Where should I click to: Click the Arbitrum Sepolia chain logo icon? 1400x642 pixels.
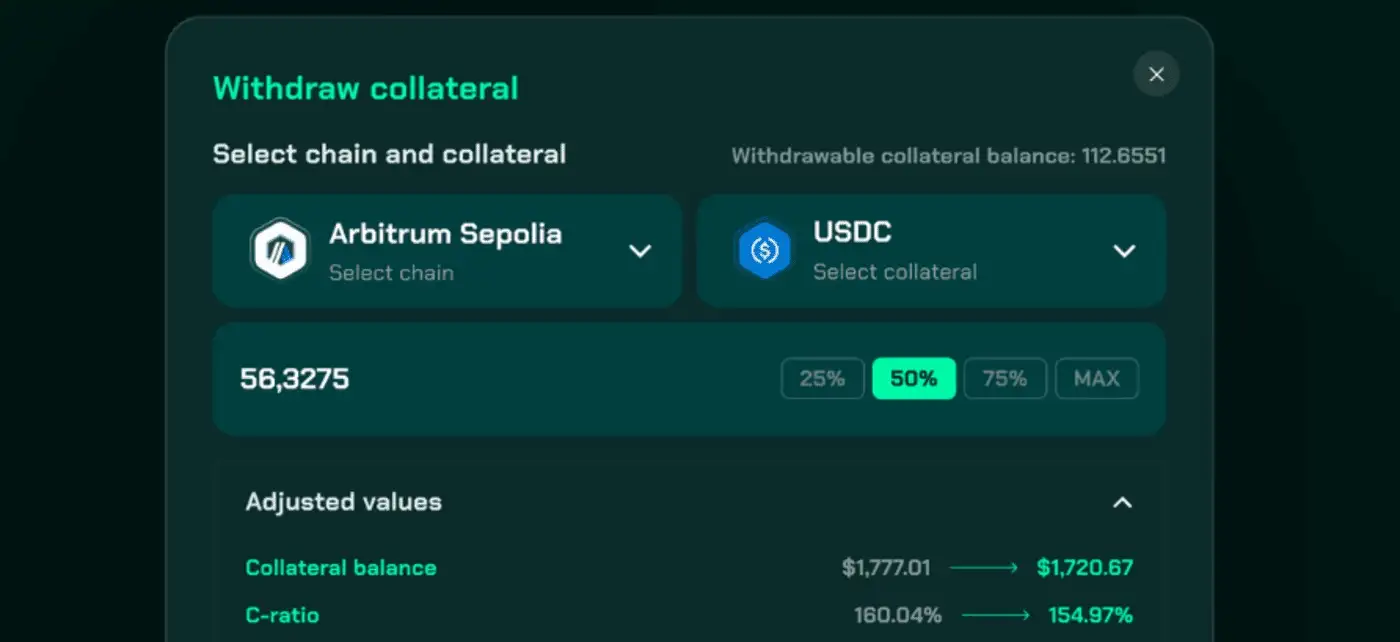click(x=279, y=250)
